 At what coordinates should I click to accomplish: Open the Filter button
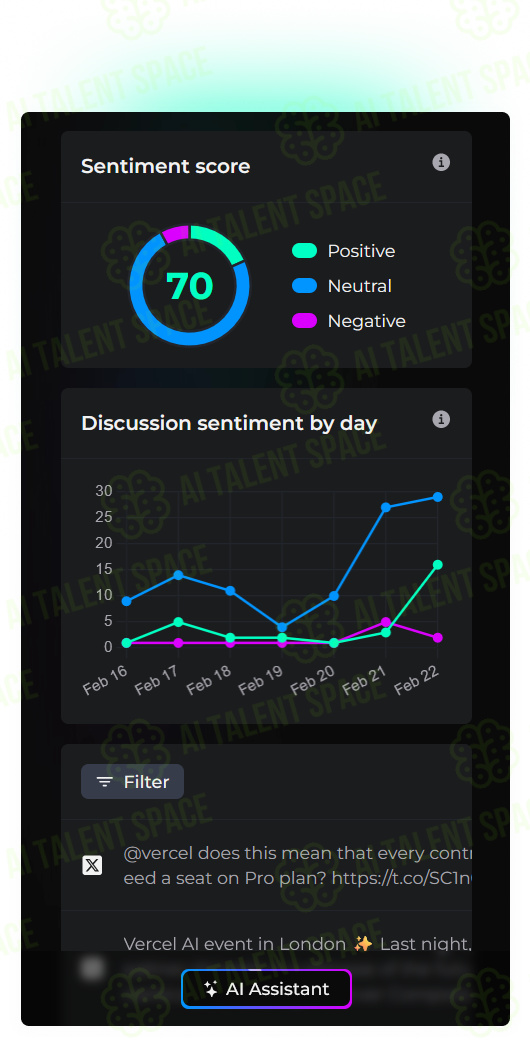(x=132, y=781)
